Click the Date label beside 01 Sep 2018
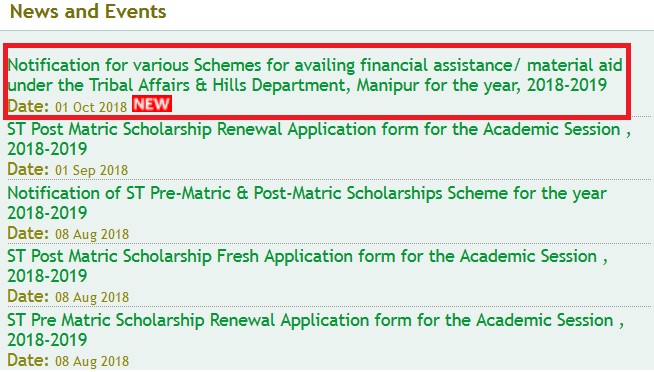 point(28,169)
